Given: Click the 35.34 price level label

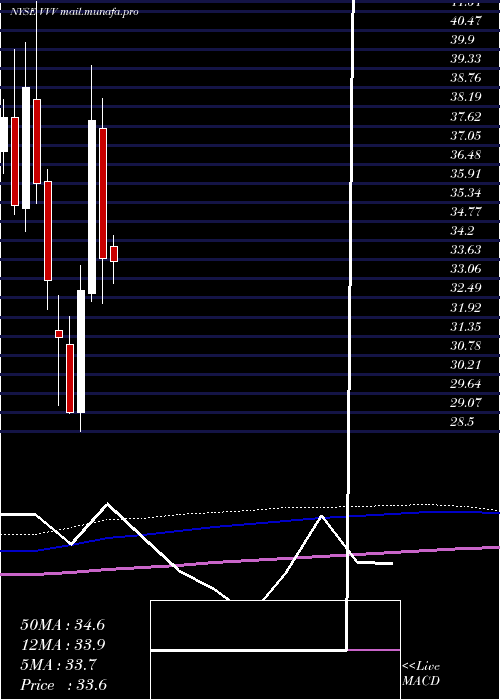Looking at the screenshot, I should click(x=466, y=193).
